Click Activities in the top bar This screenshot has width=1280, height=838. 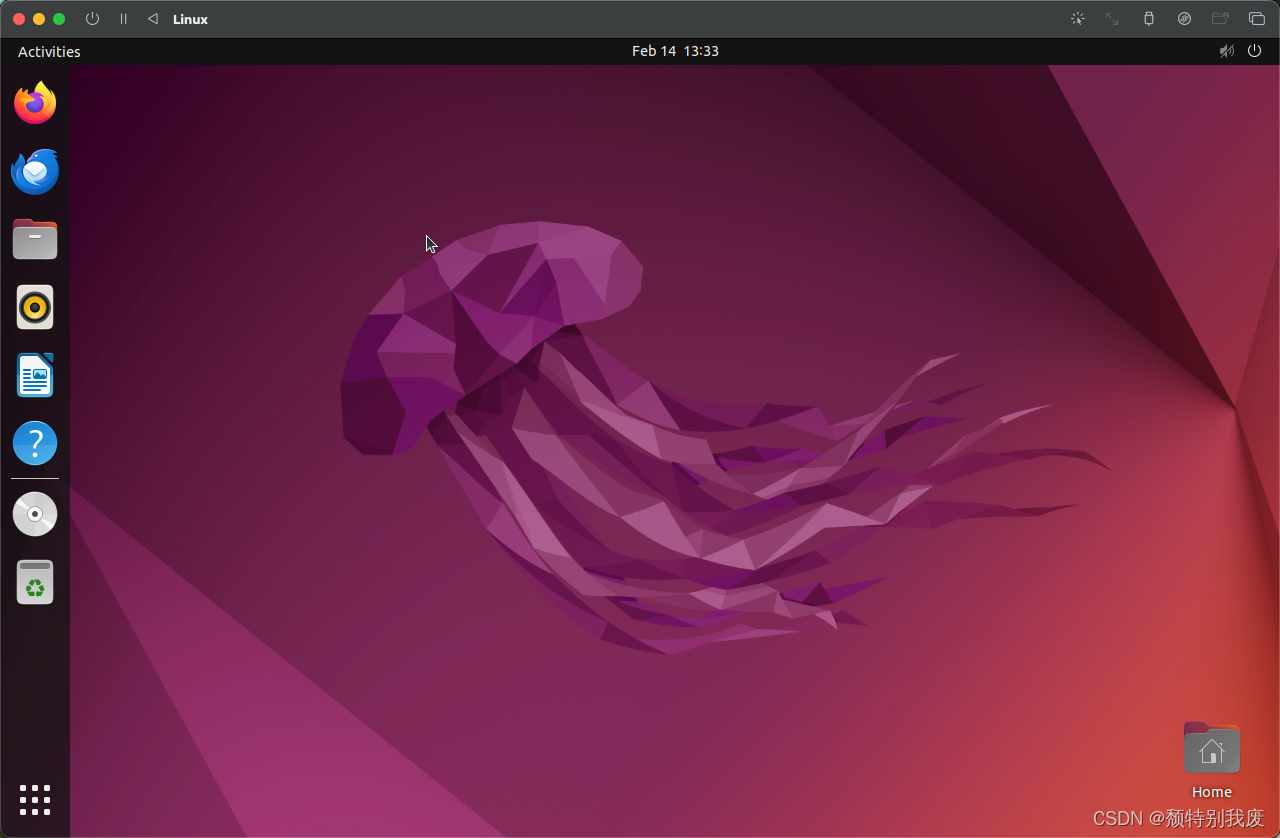point(49,52)
